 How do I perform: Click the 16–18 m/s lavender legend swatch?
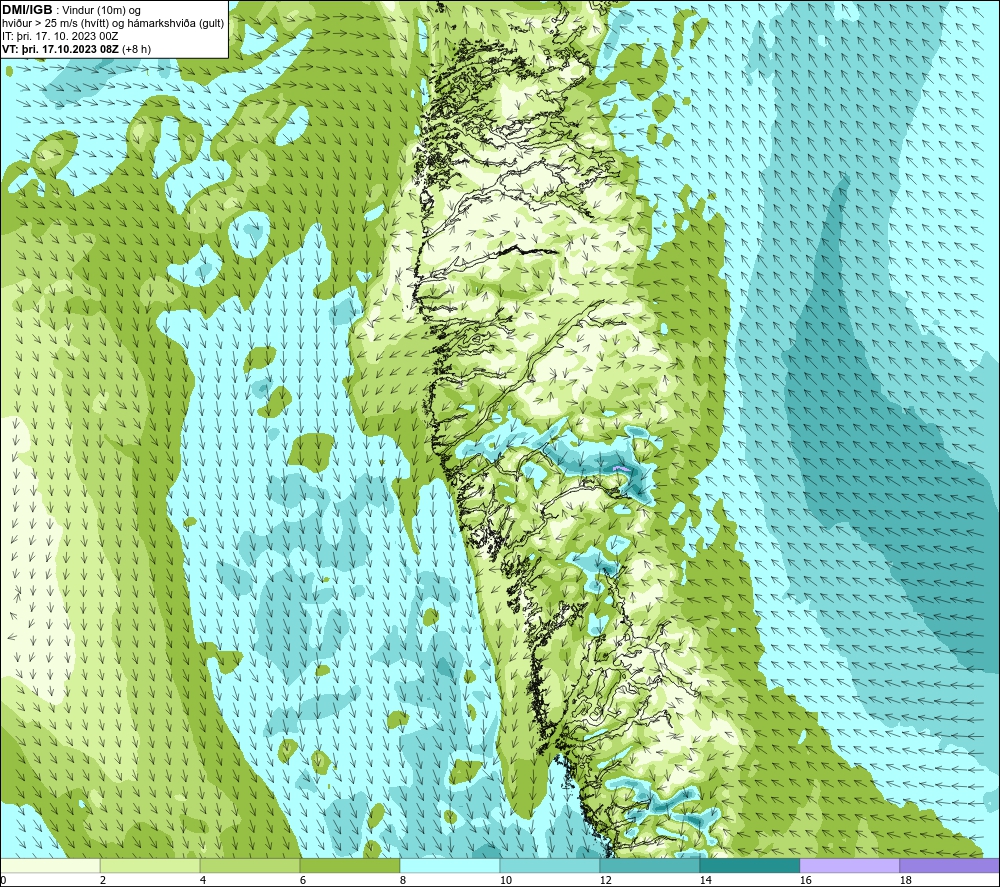point(849,865)
